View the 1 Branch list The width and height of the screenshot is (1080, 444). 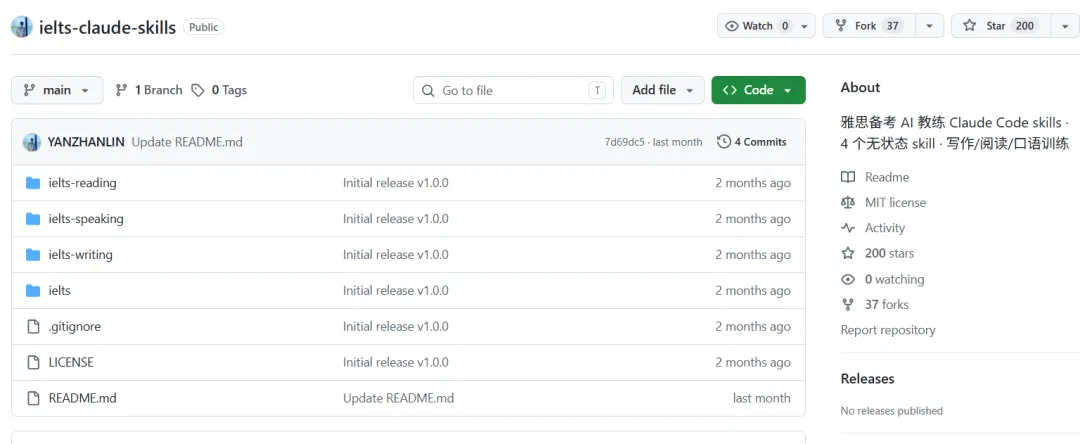pos(149,90)
